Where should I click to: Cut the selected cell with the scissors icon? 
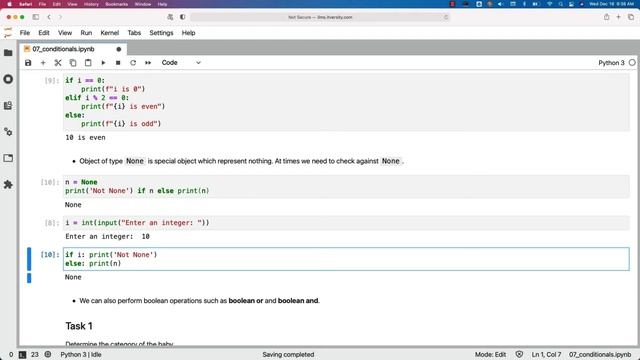pyautogui.click(x=58, y=63)
